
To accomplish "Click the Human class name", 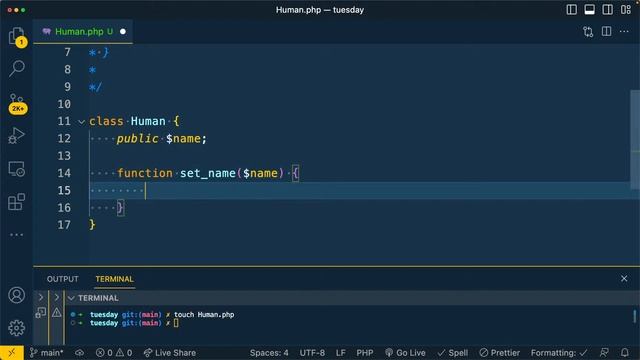I will click(148, 121).
